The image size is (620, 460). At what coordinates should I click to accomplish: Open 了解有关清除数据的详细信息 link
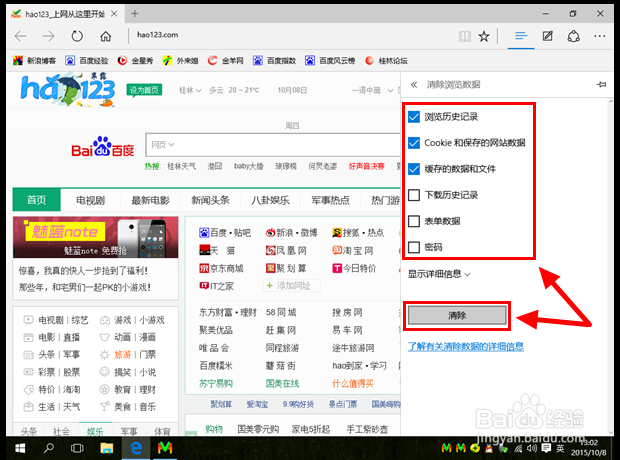click(466, 346)
